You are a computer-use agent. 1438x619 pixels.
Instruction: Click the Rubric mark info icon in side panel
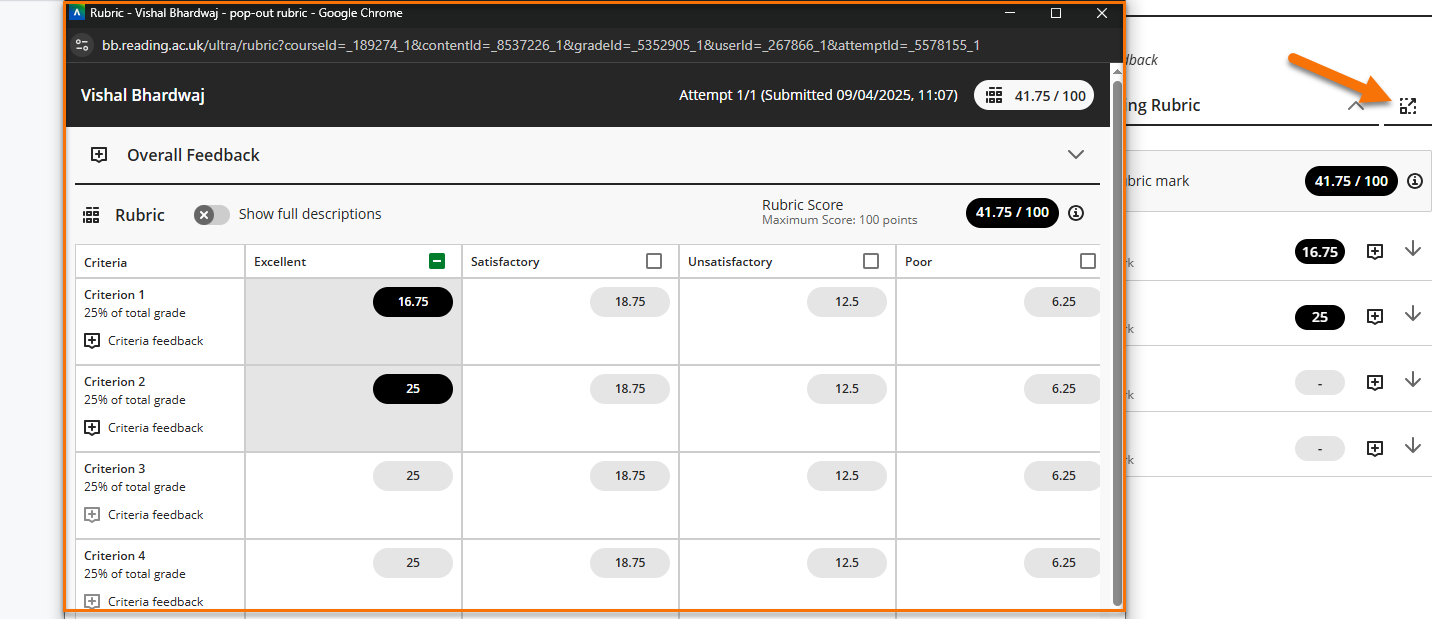coord(1414,181)
